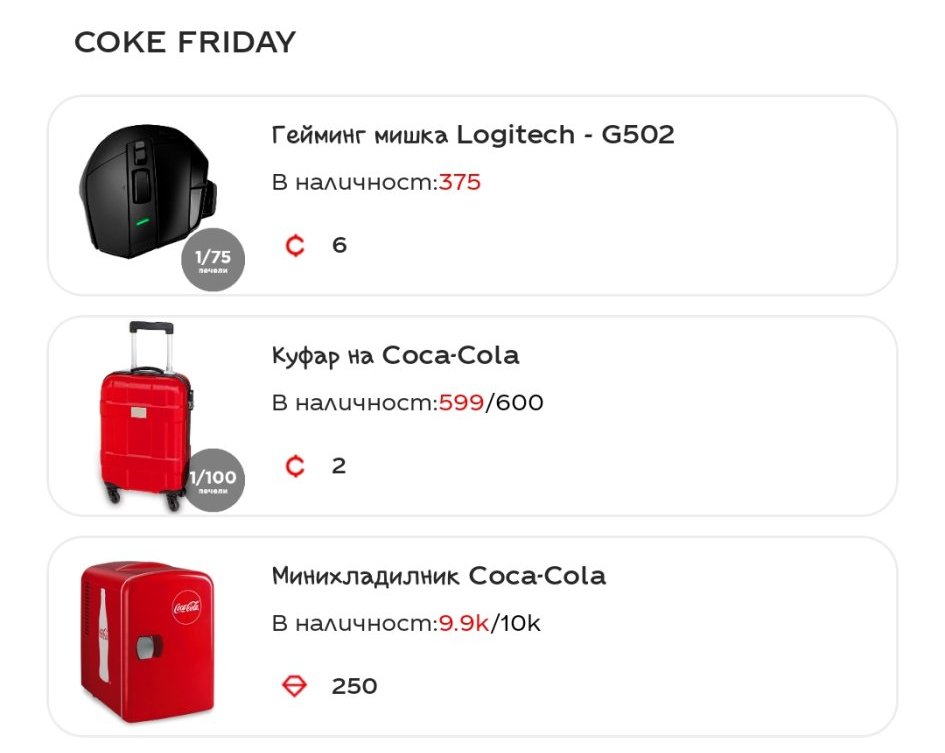Select the 'Куфар на Coca-Cola' title

(x=395, y=356)
